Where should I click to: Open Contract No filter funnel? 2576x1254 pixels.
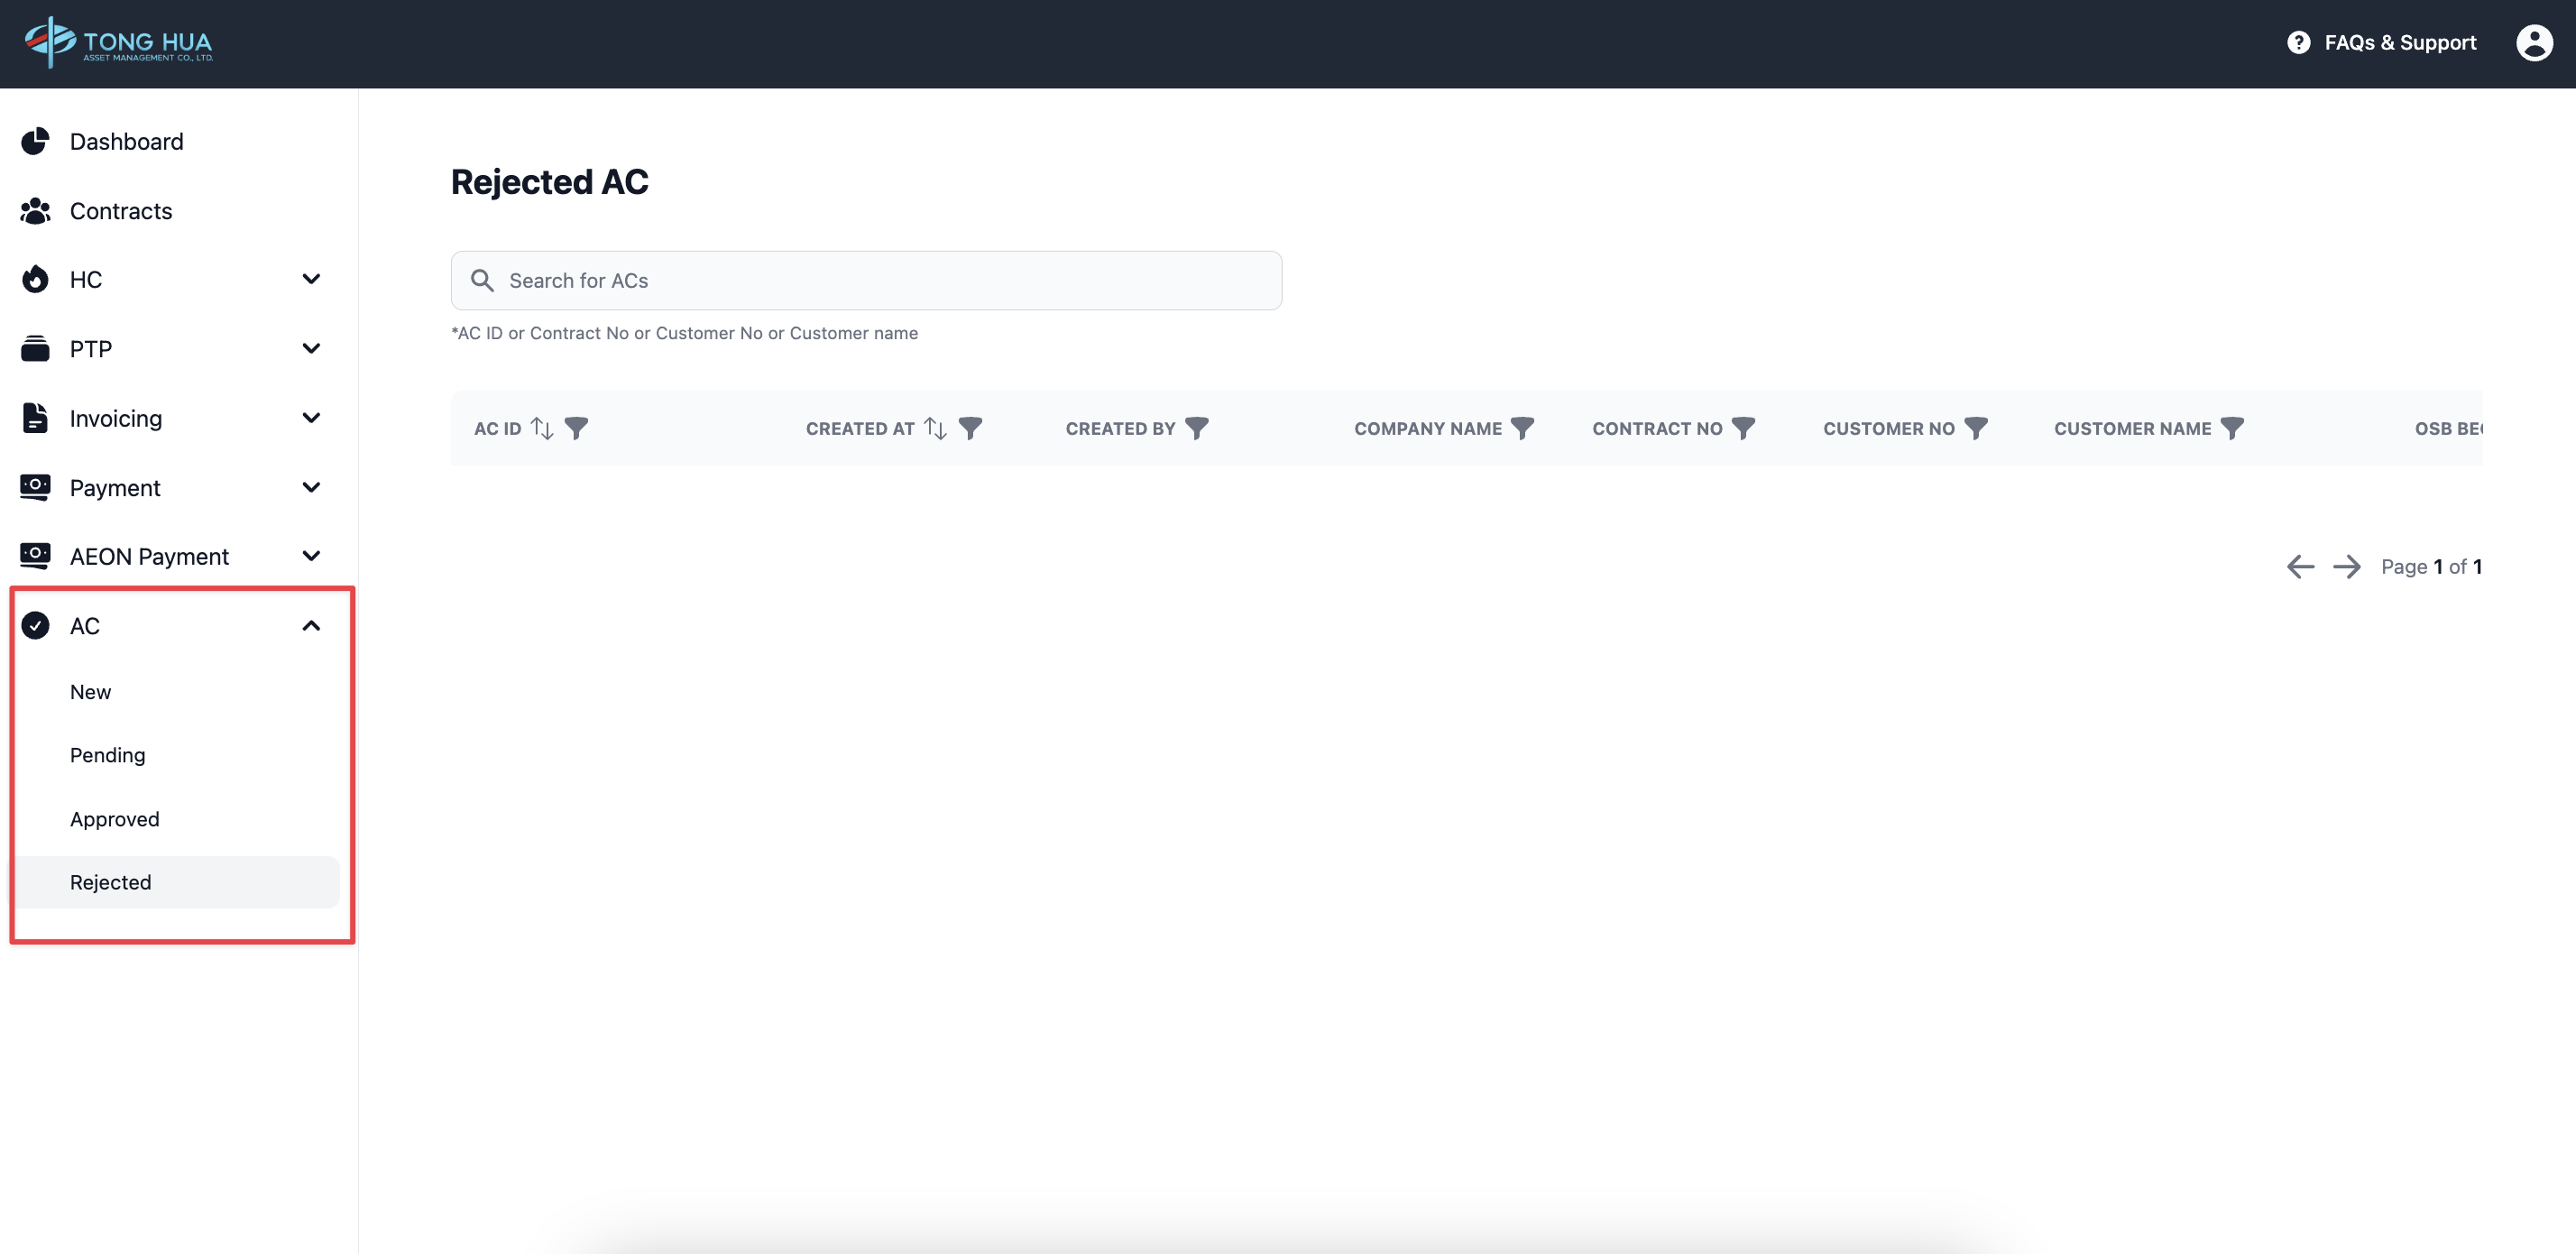tap(1743, 428)
